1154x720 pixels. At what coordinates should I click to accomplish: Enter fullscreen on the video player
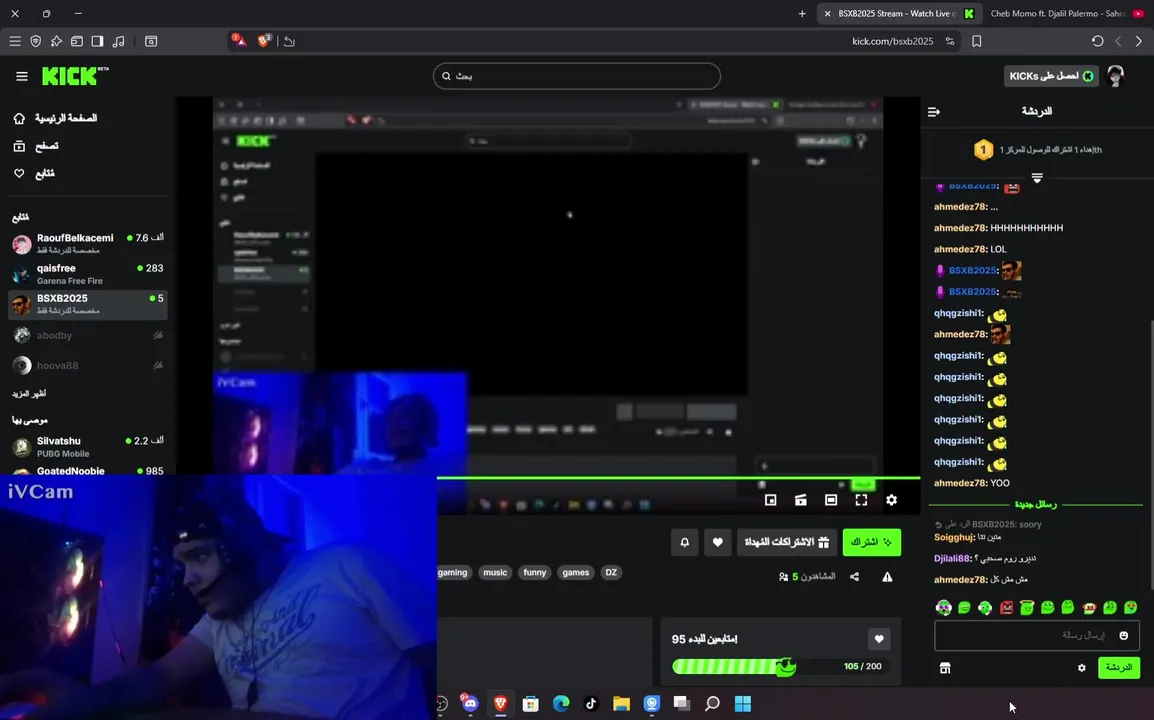(861, 500)
